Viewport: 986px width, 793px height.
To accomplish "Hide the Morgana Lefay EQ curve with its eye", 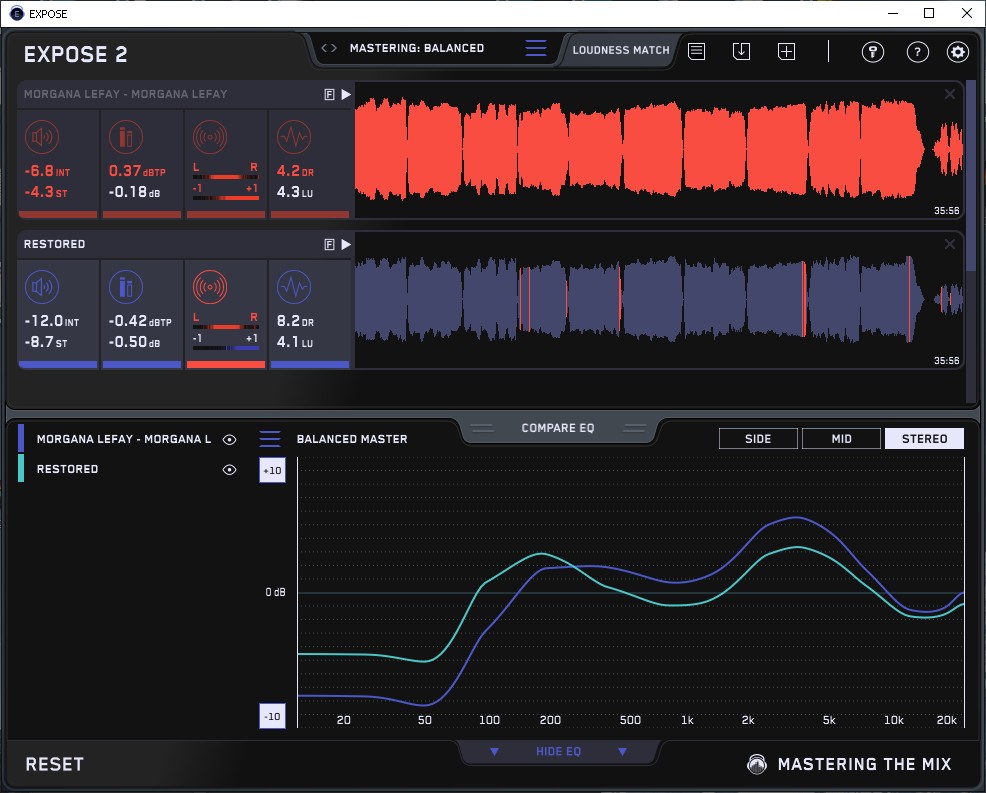I will [230, 440].
